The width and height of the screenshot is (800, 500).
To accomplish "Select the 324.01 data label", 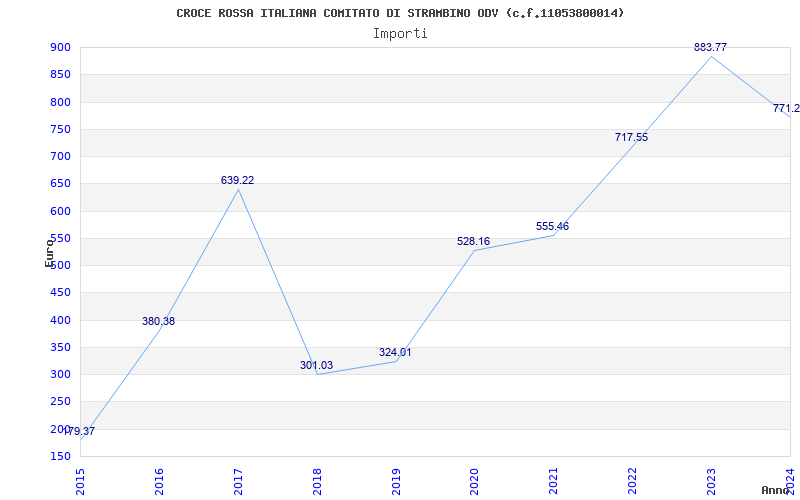I will pos(395,352).
